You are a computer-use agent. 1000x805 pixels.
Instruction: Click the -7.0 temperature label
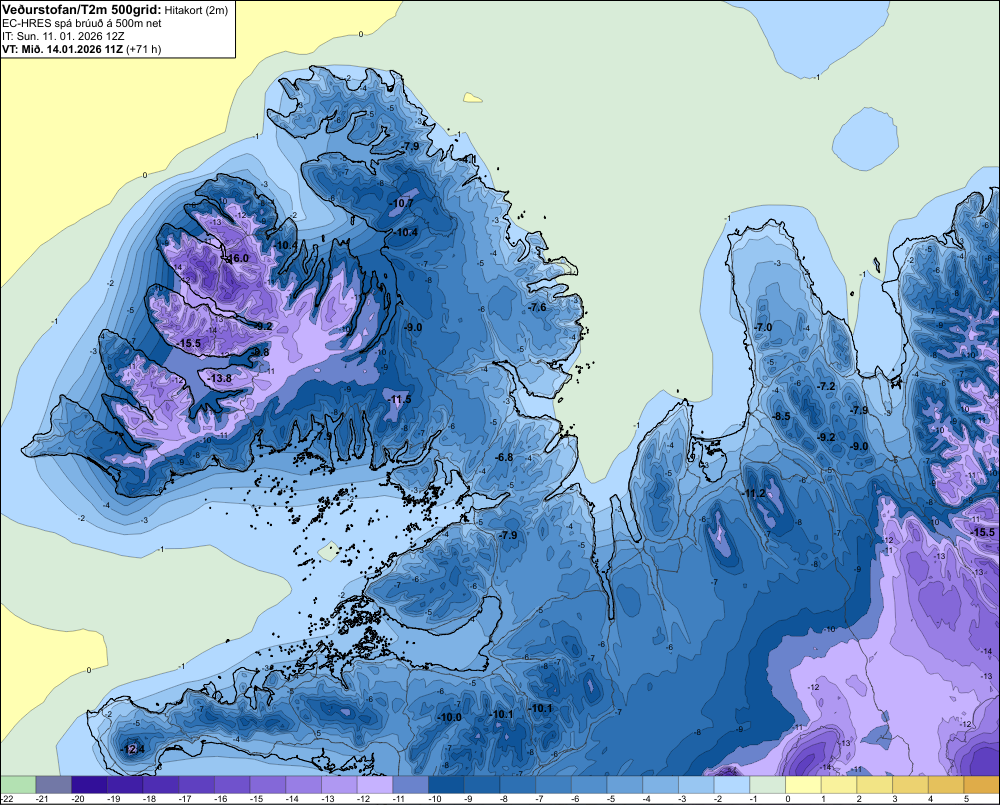pyautogui.click(x=763, y=327)
